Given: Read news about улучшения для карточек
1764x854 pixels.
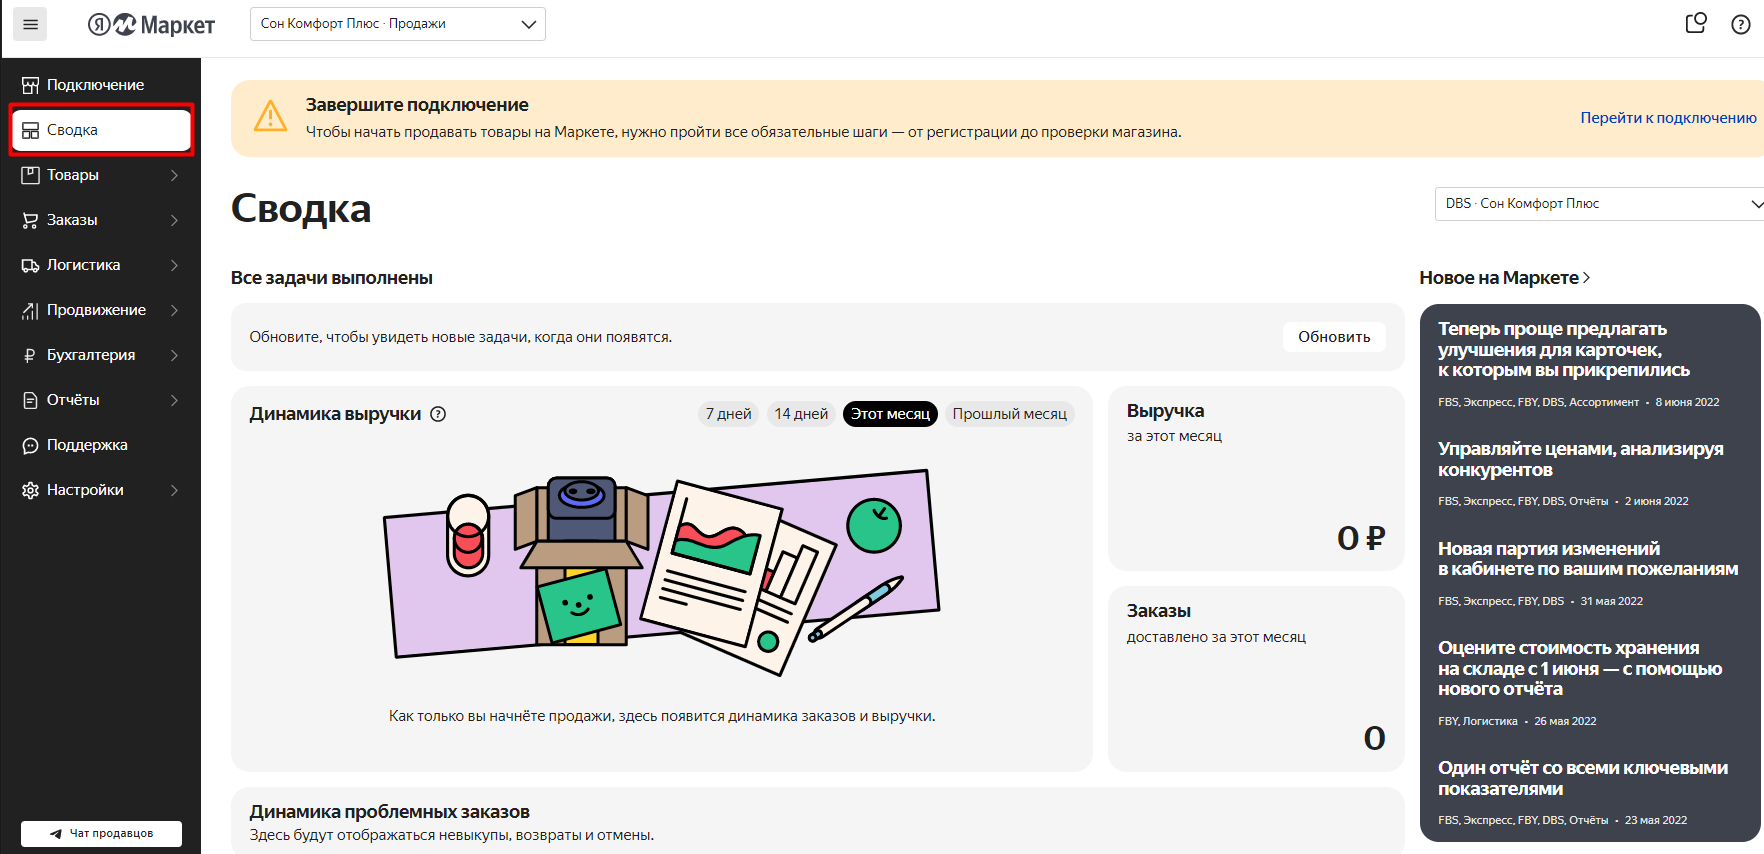Looking at the screenshot, I should [x=1564, y=349].
